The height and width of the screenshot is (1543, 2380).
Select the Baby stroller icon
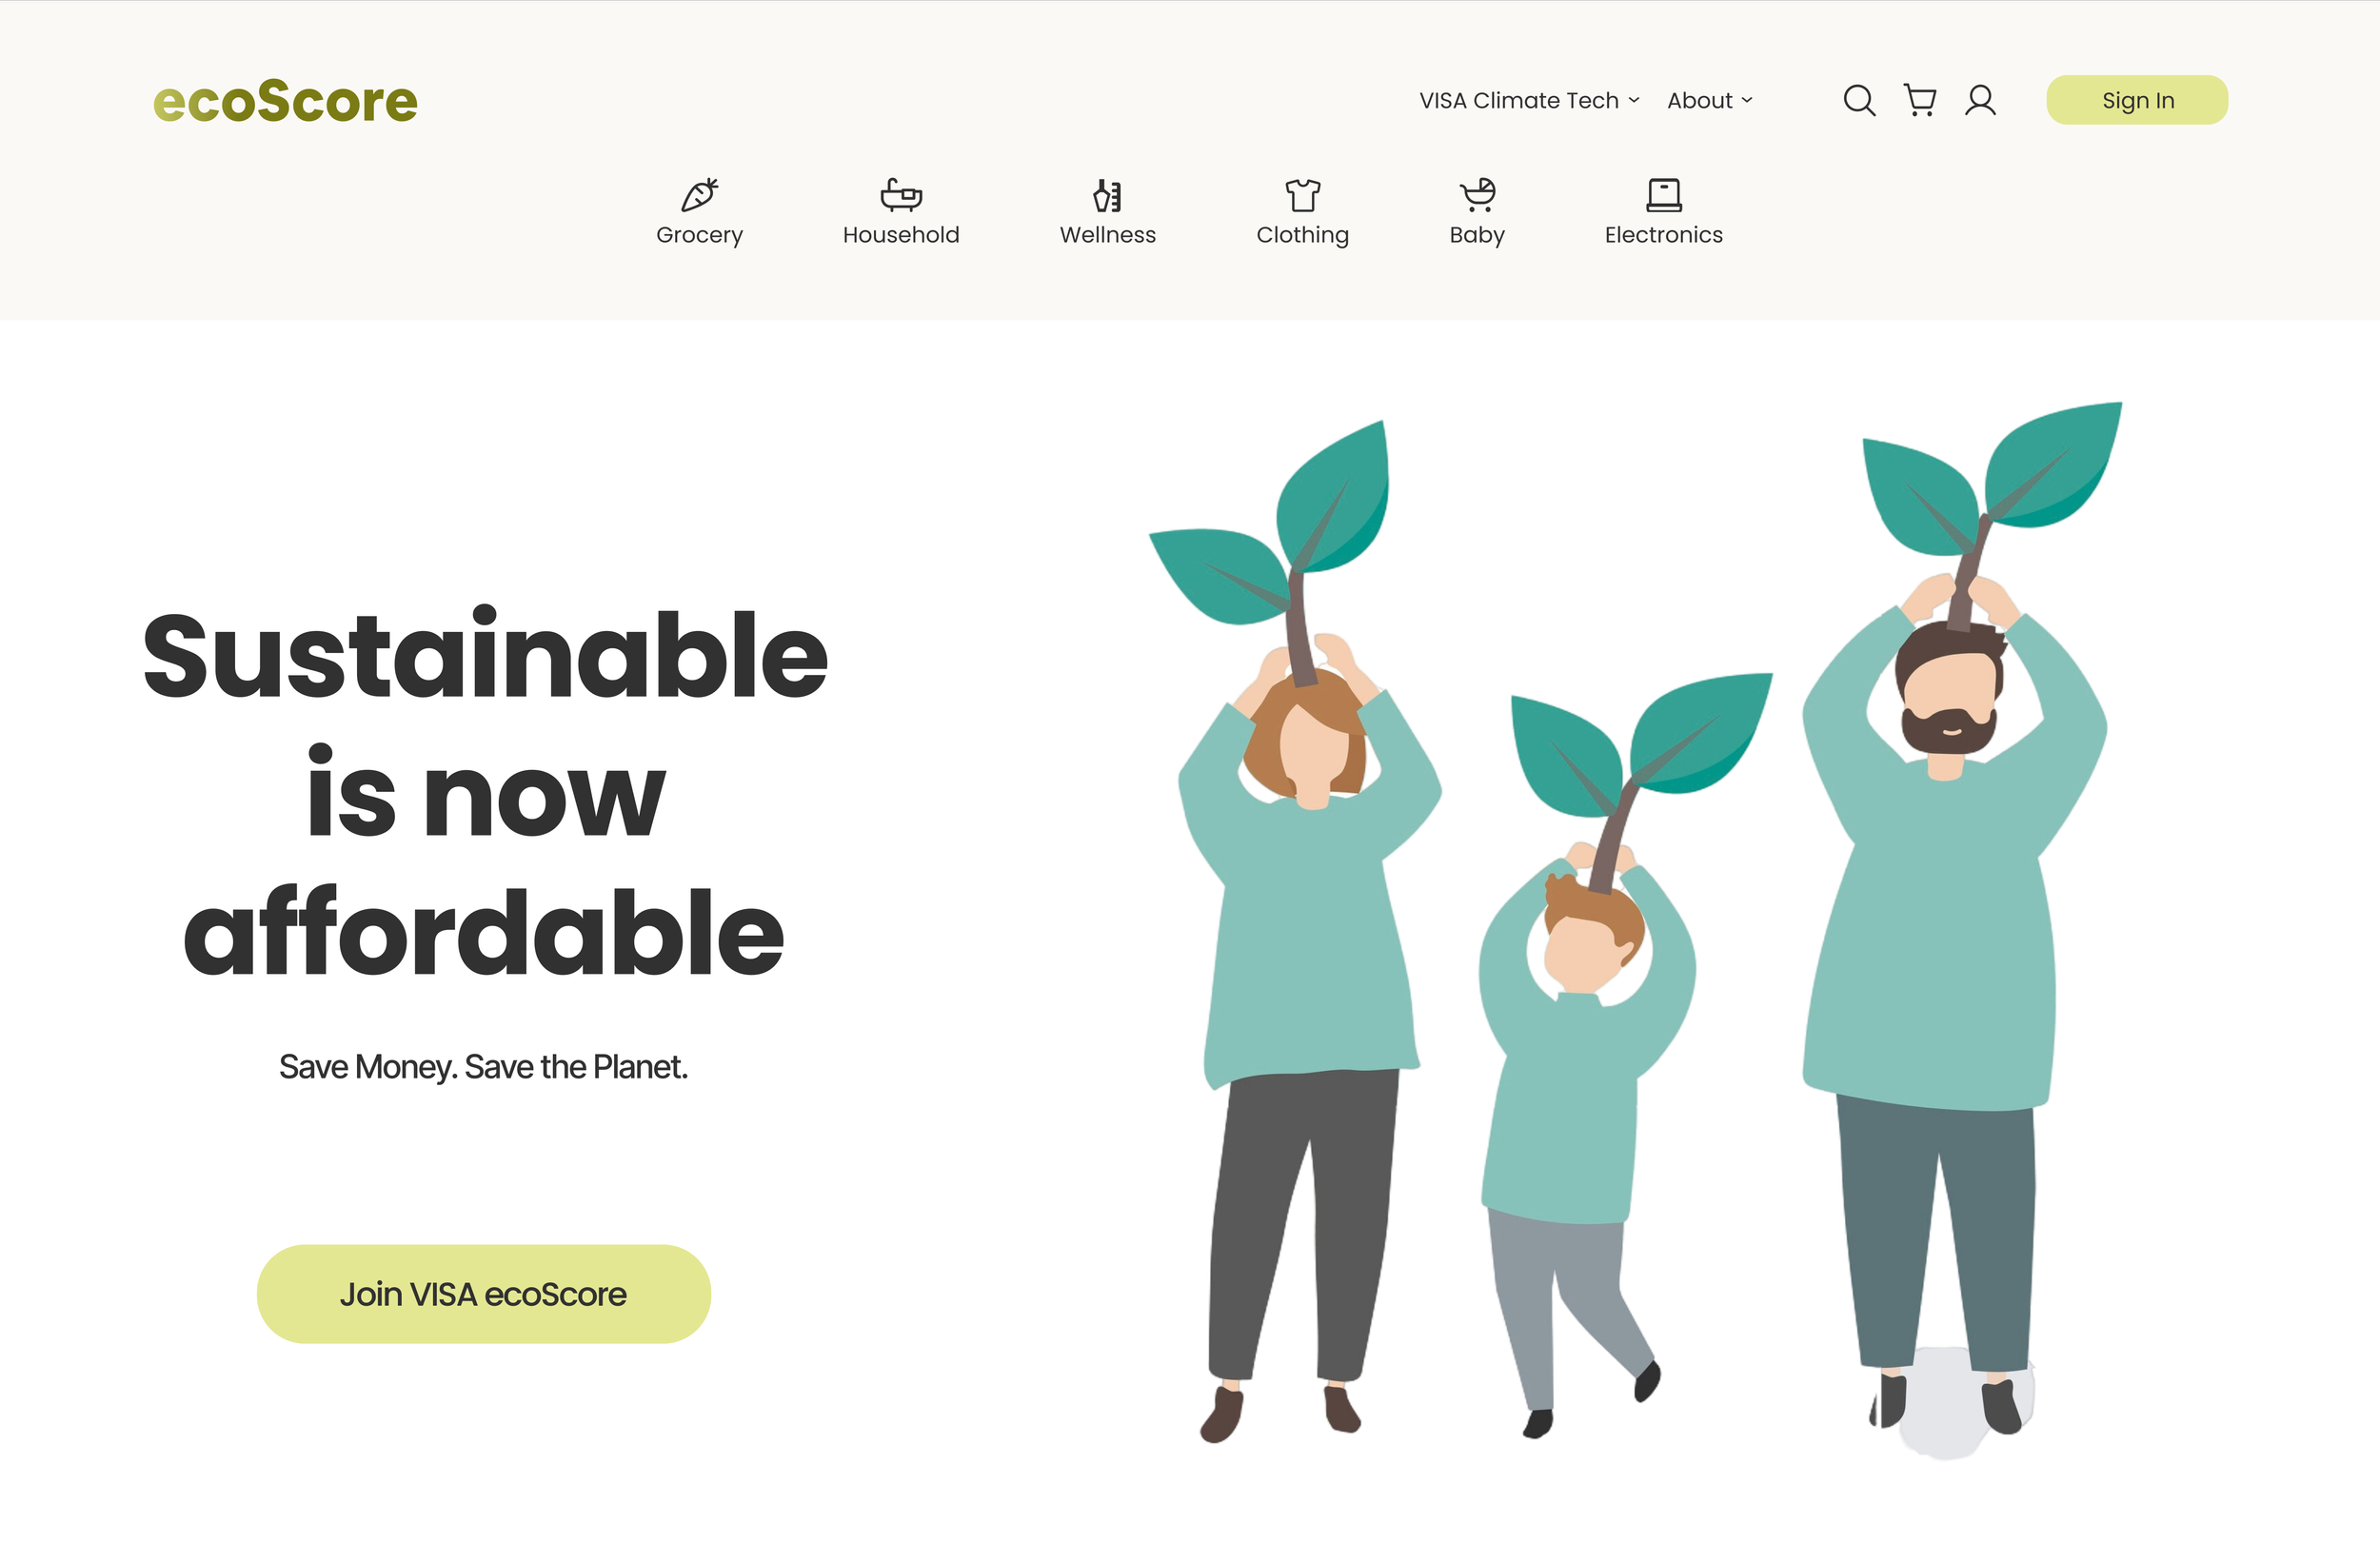tap(1477, 195)
